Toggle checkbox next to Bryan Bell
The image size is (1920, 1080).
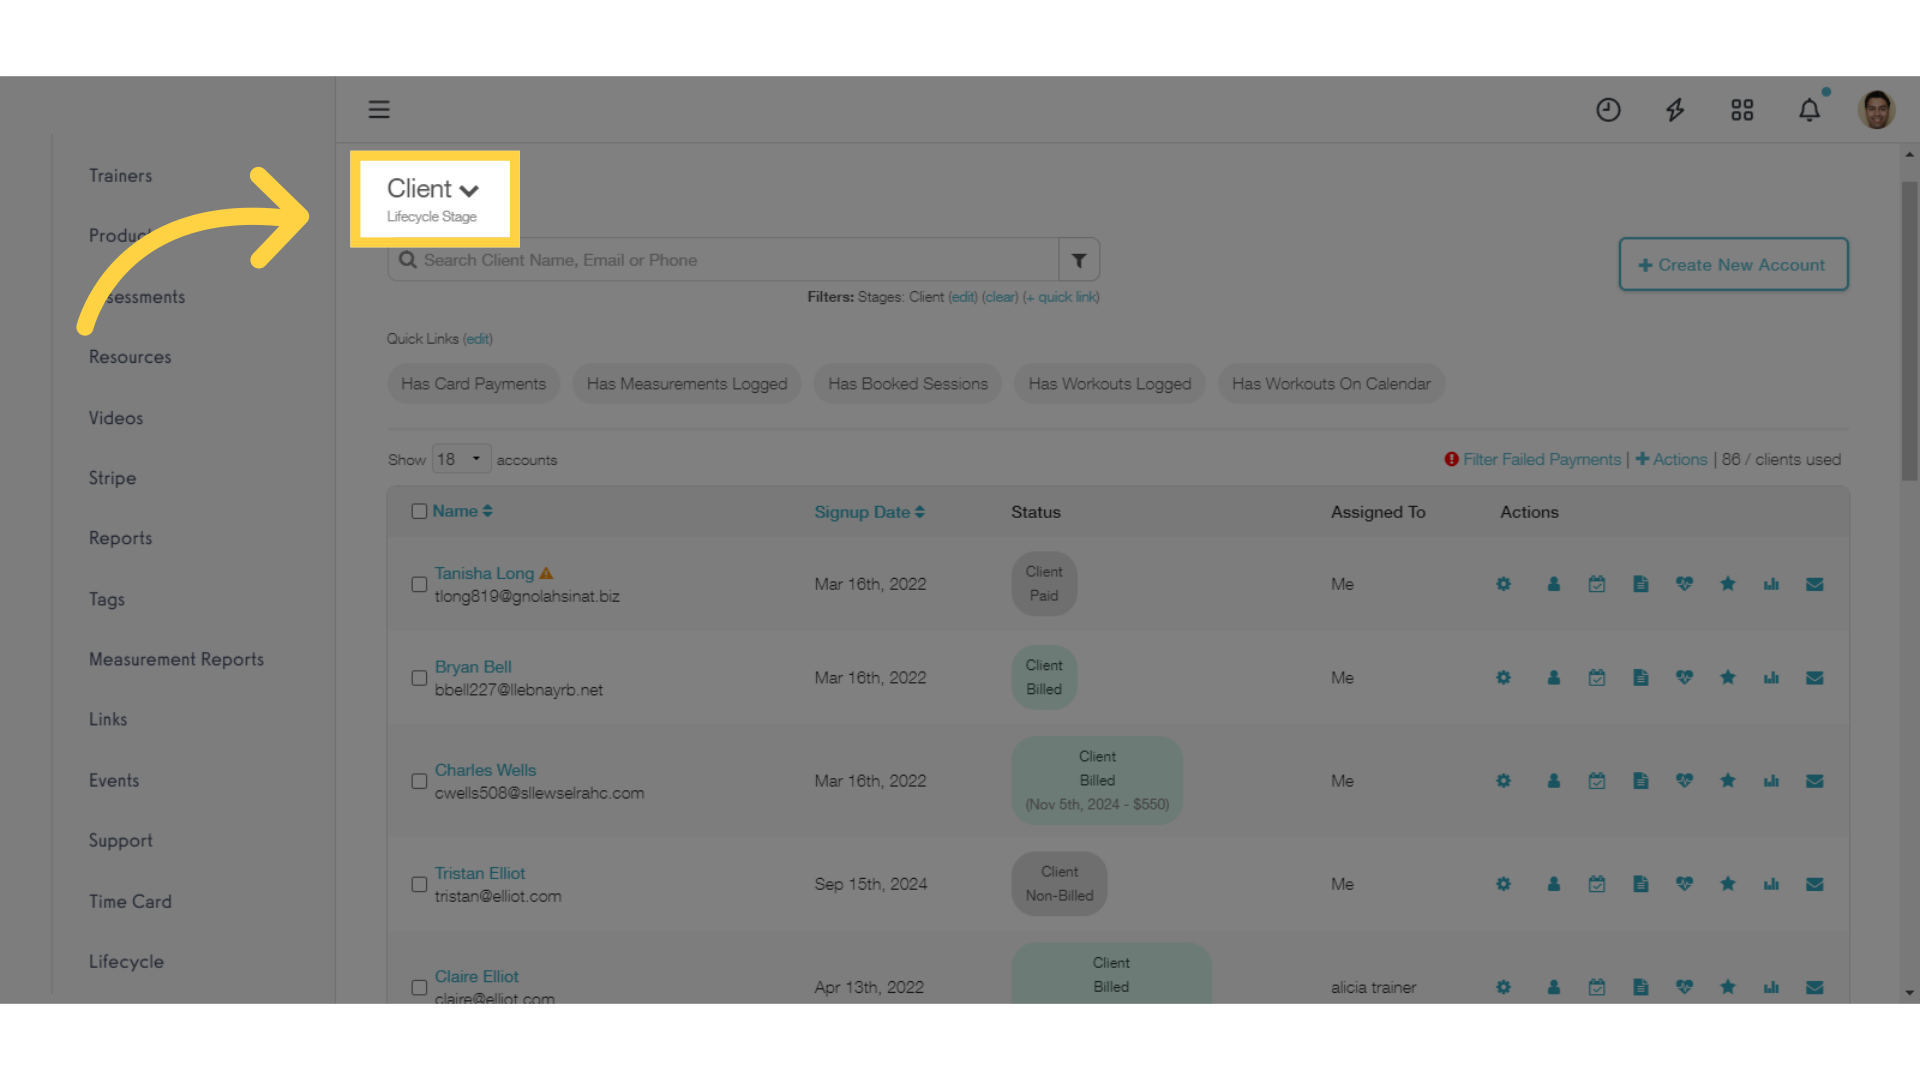(x=419, y=676)
